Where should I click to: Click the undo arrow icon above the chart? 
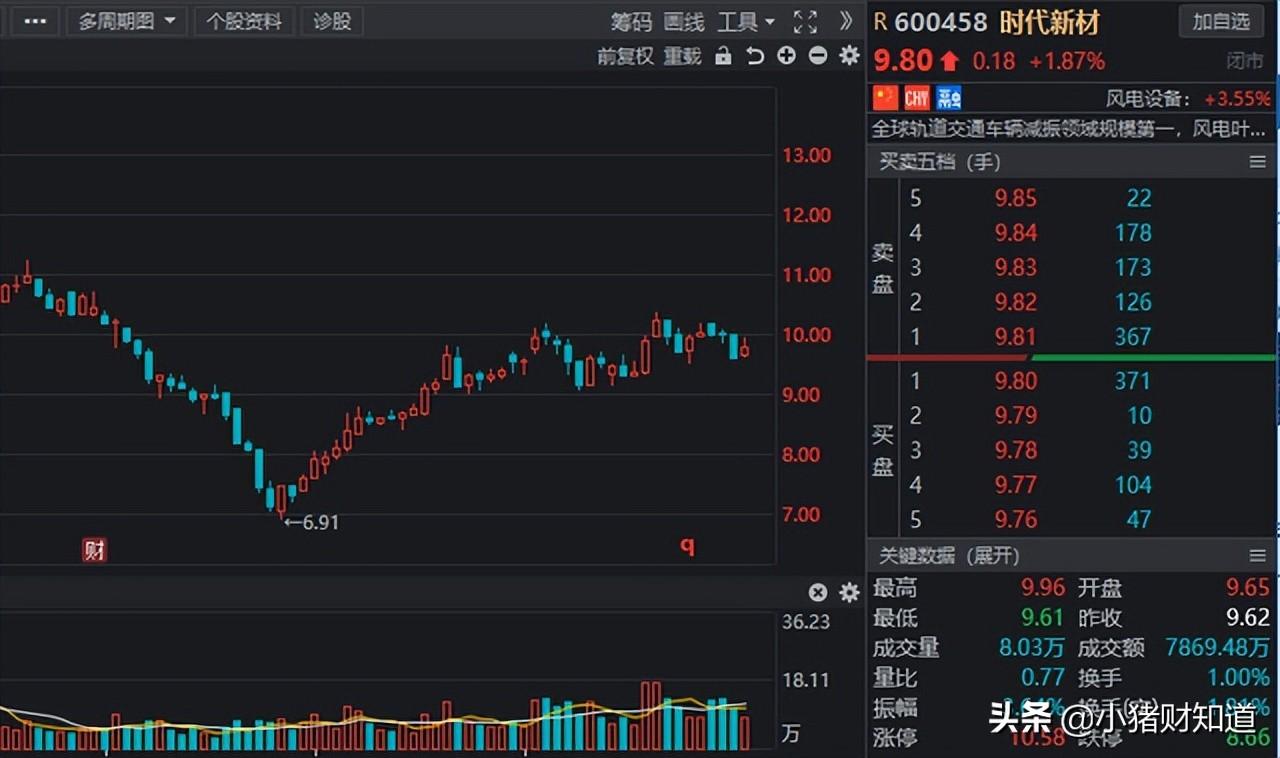point(755,57)
